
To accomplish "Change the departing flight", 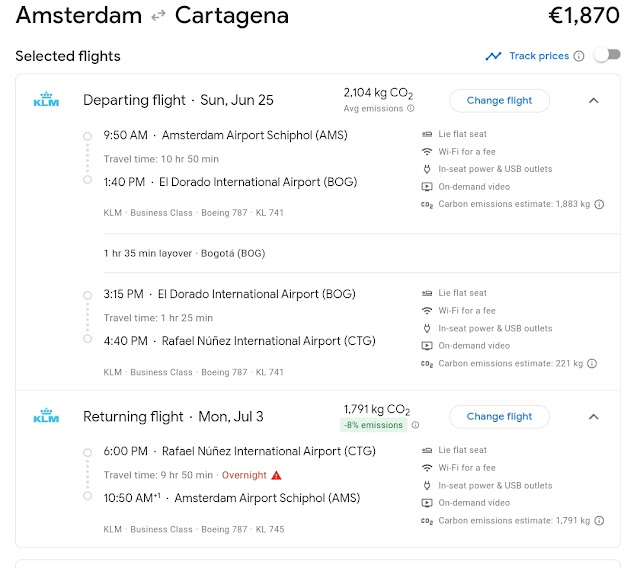I will point(499,100).
